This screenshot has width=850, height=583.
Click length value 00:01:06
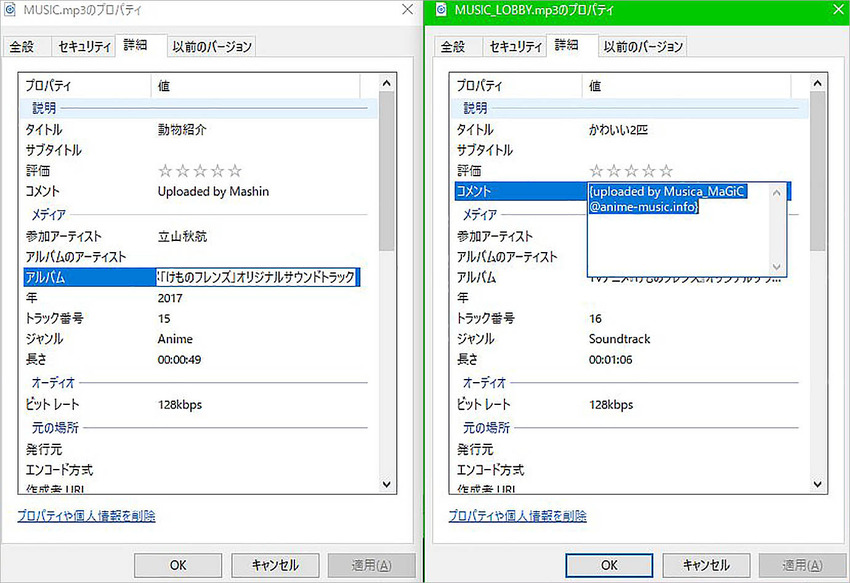coord(611,360)
